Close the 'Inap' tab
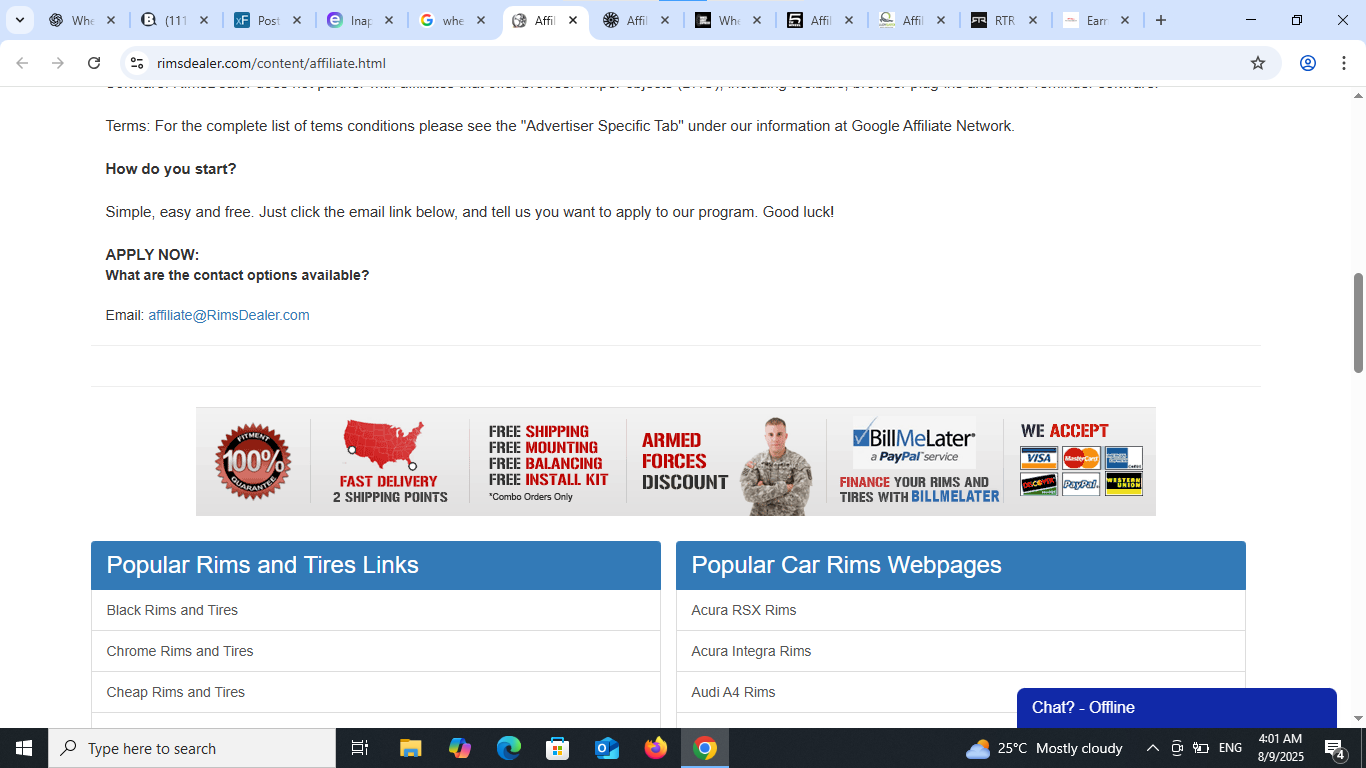 coord(389,20)
